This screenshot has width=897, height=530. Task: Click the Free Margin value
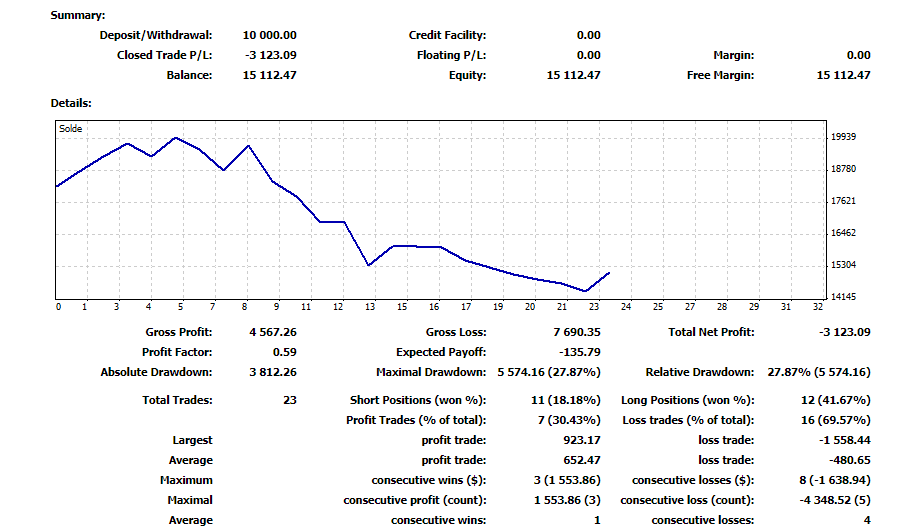(843, 75)
